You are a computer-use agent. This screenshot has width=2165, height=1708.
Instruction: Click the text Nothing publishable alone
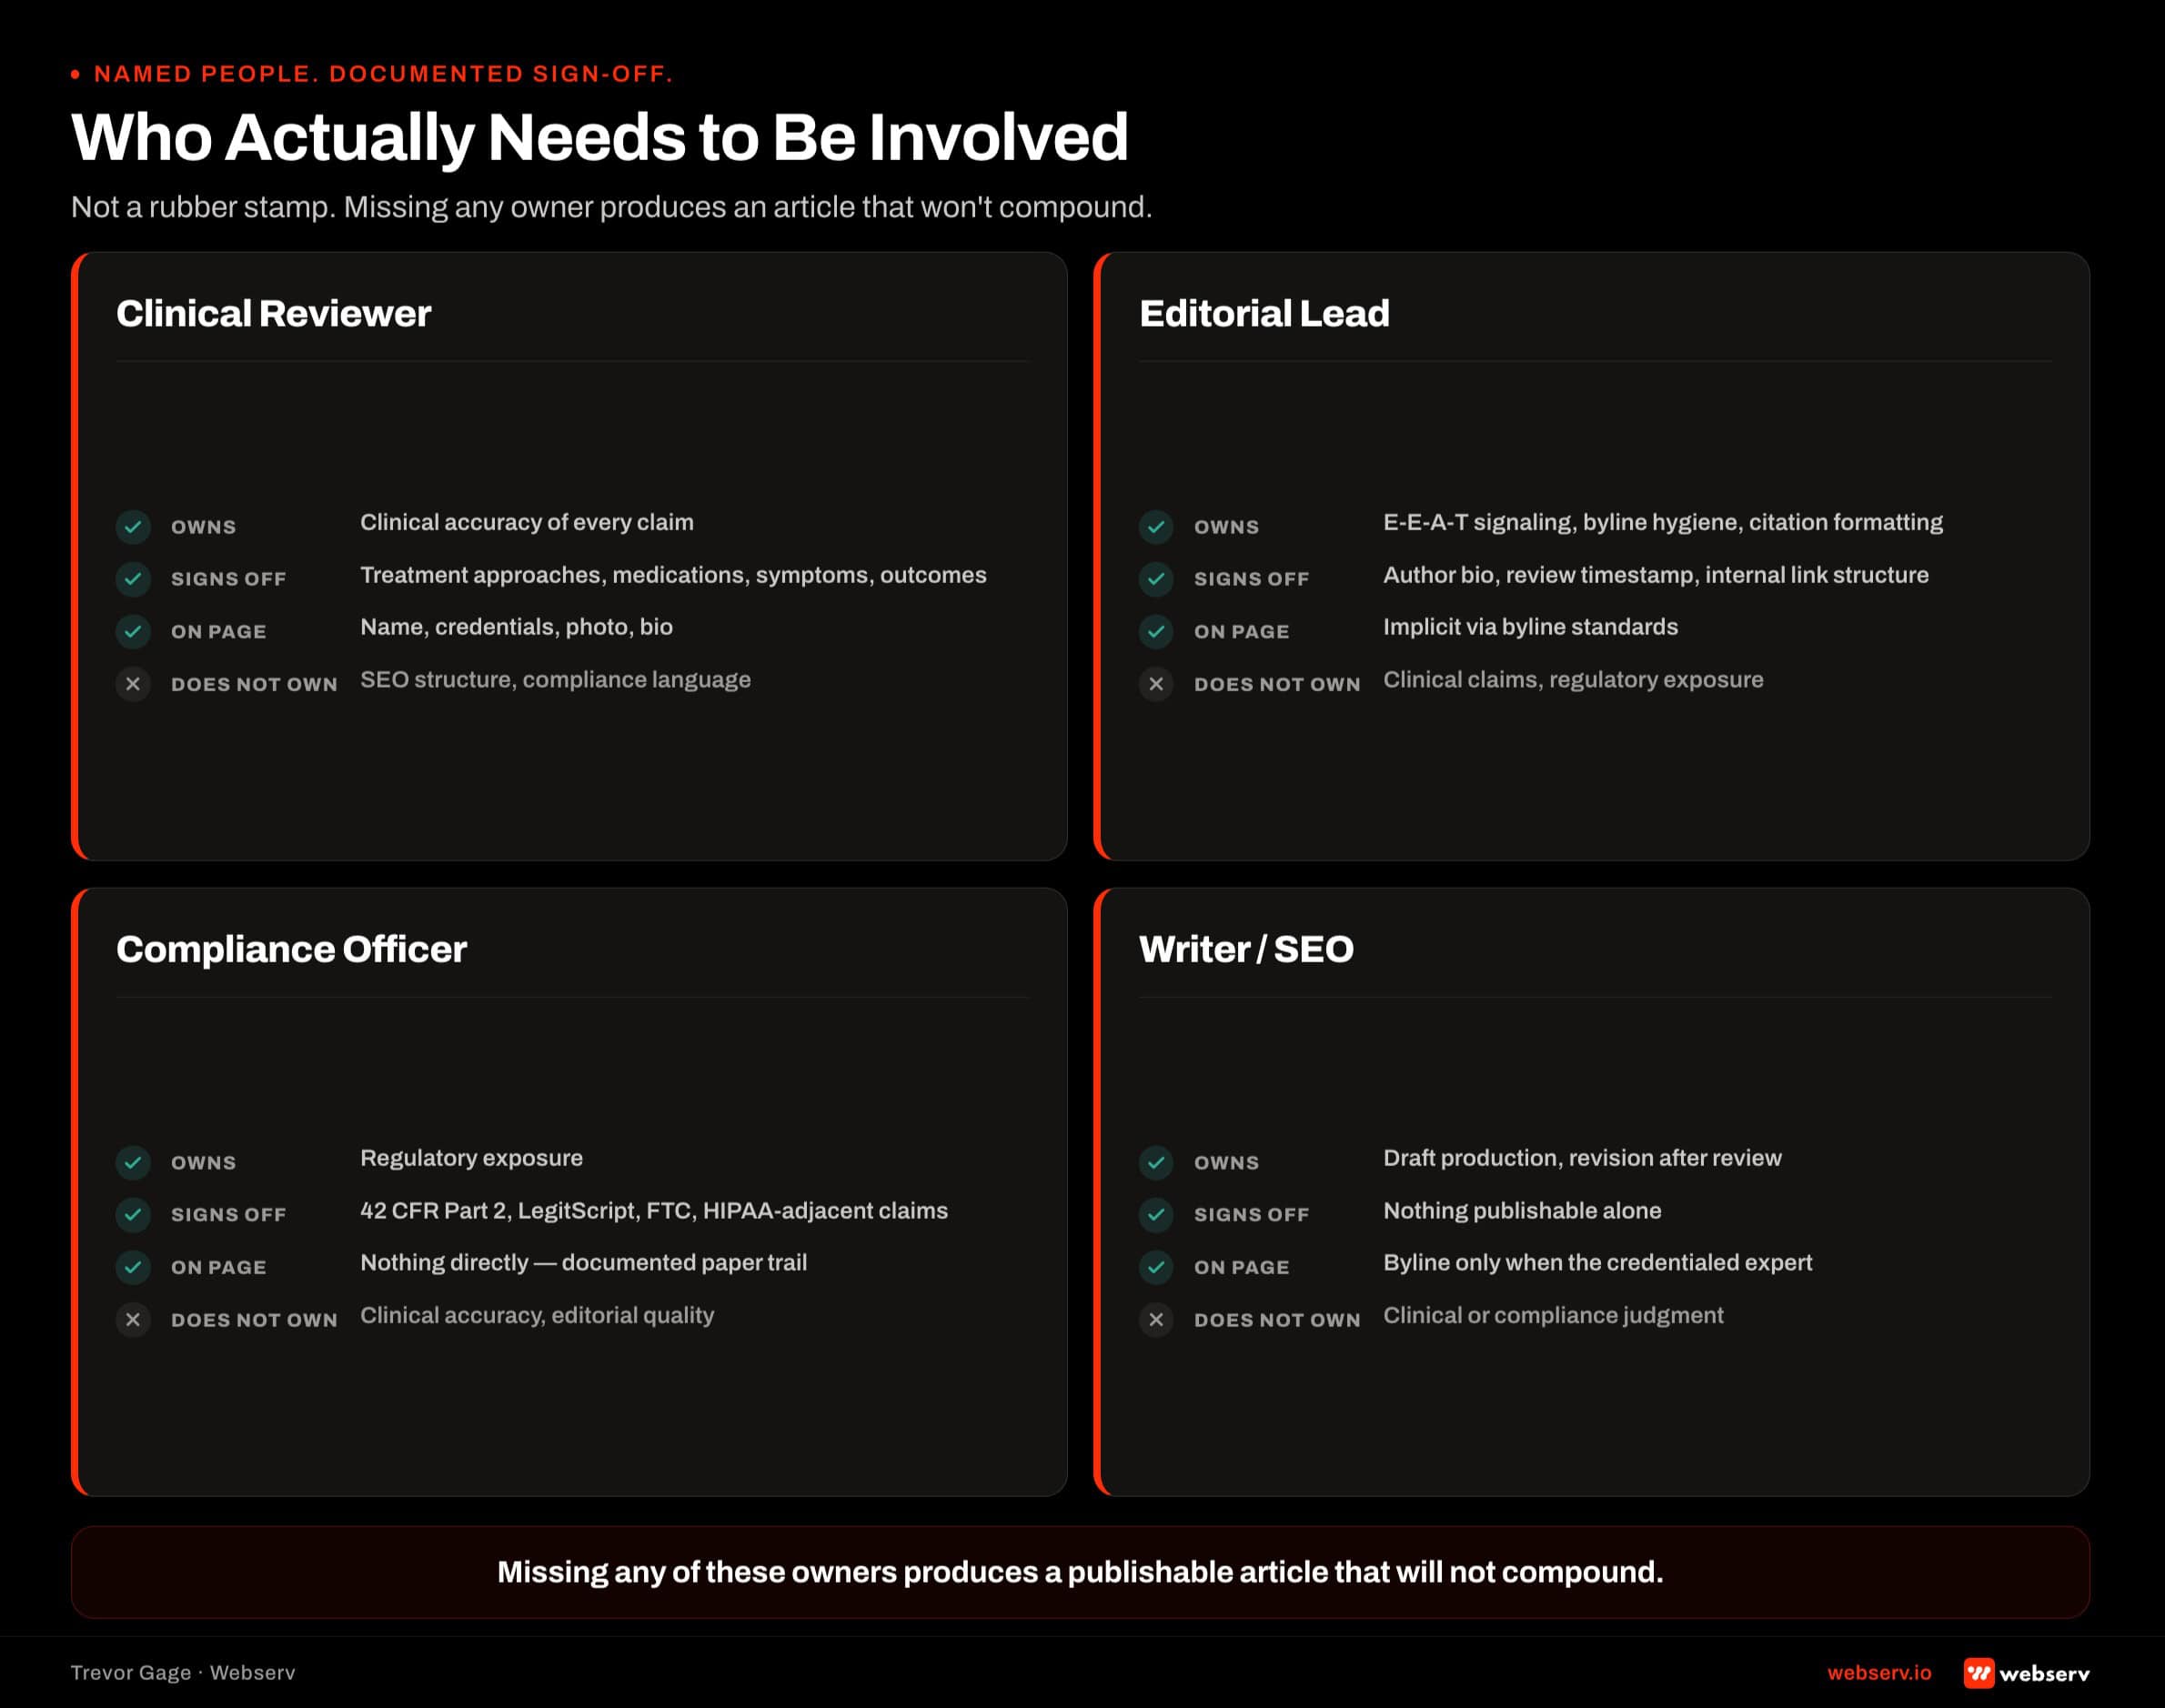coord(1522,1211)
